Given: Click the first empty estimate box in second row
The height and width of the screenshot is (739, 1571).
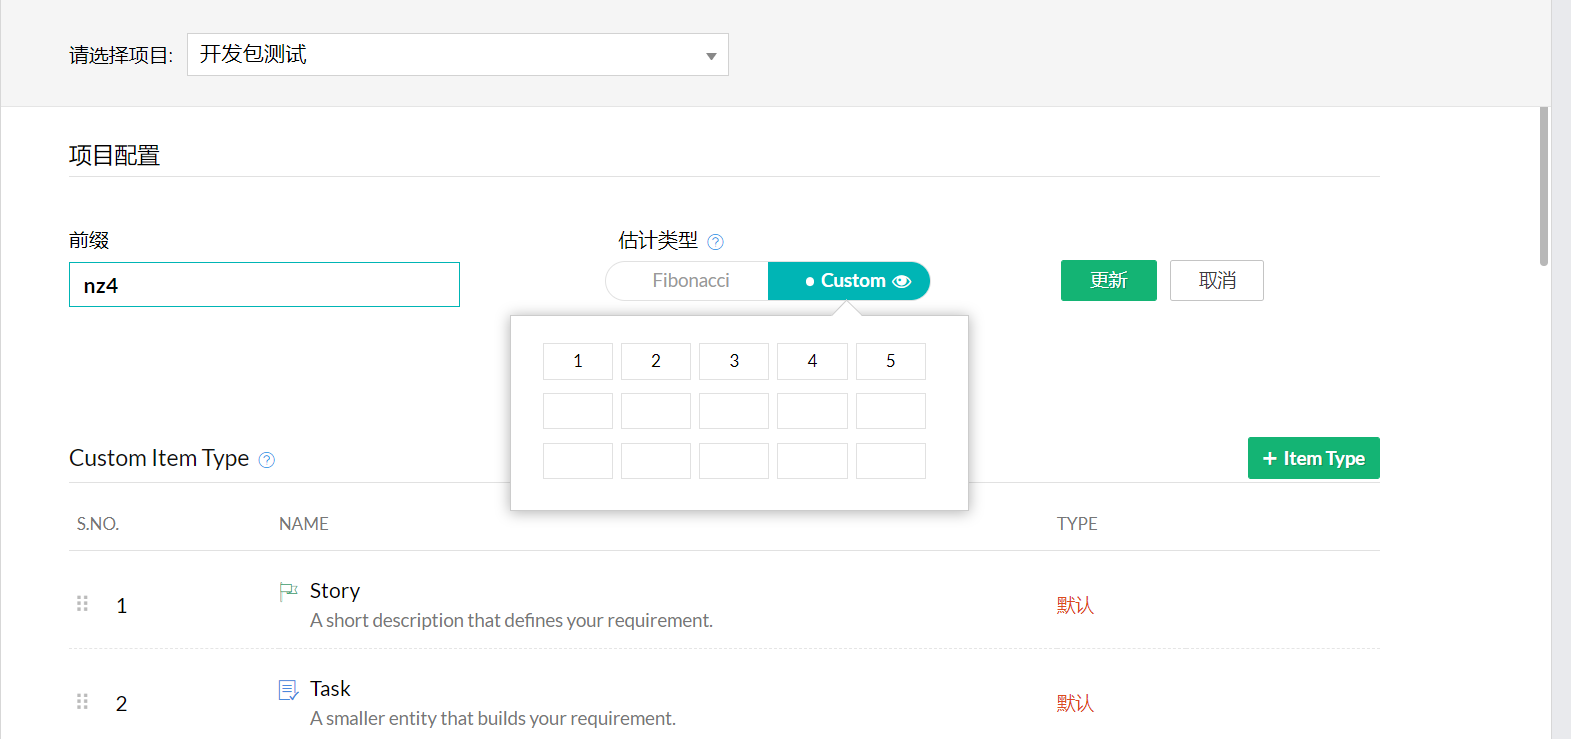Looking at the screenshot, I should coord(578,411).
